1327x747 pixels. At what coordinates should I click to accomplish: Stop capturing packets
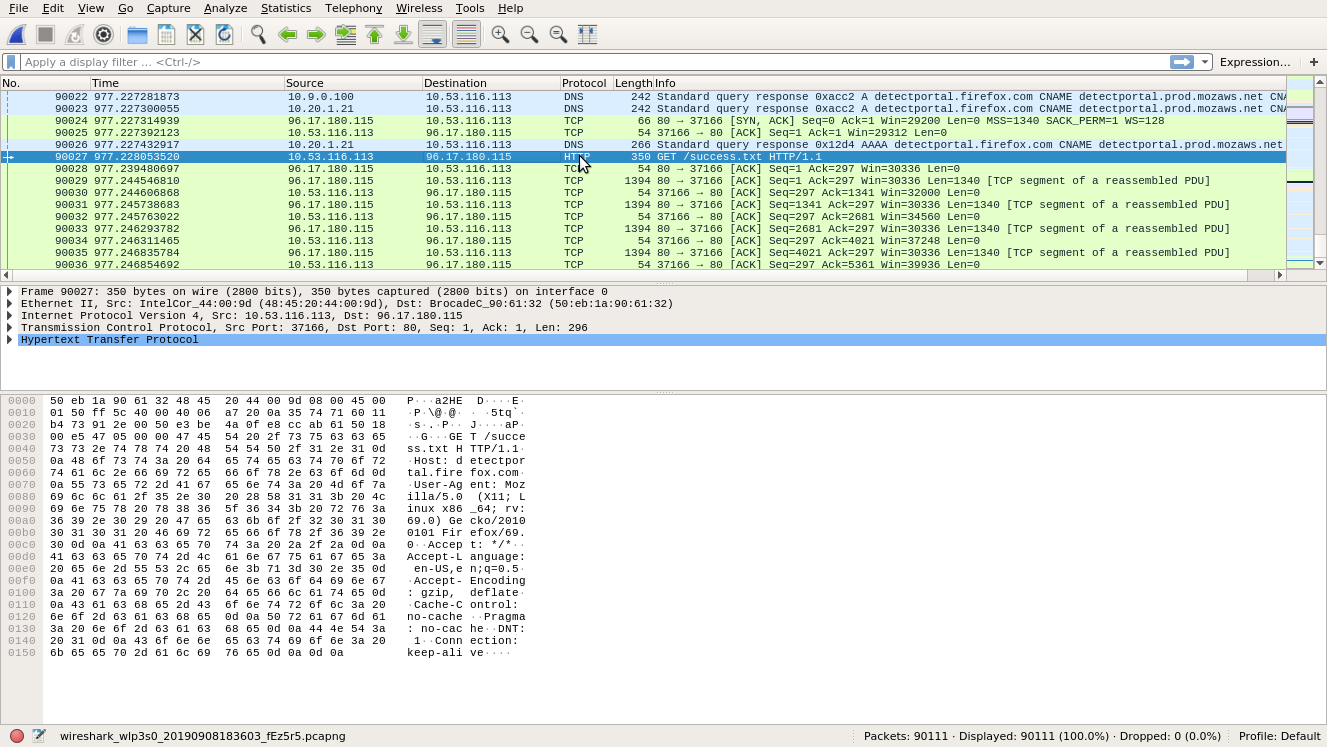(x=45, y=35)
